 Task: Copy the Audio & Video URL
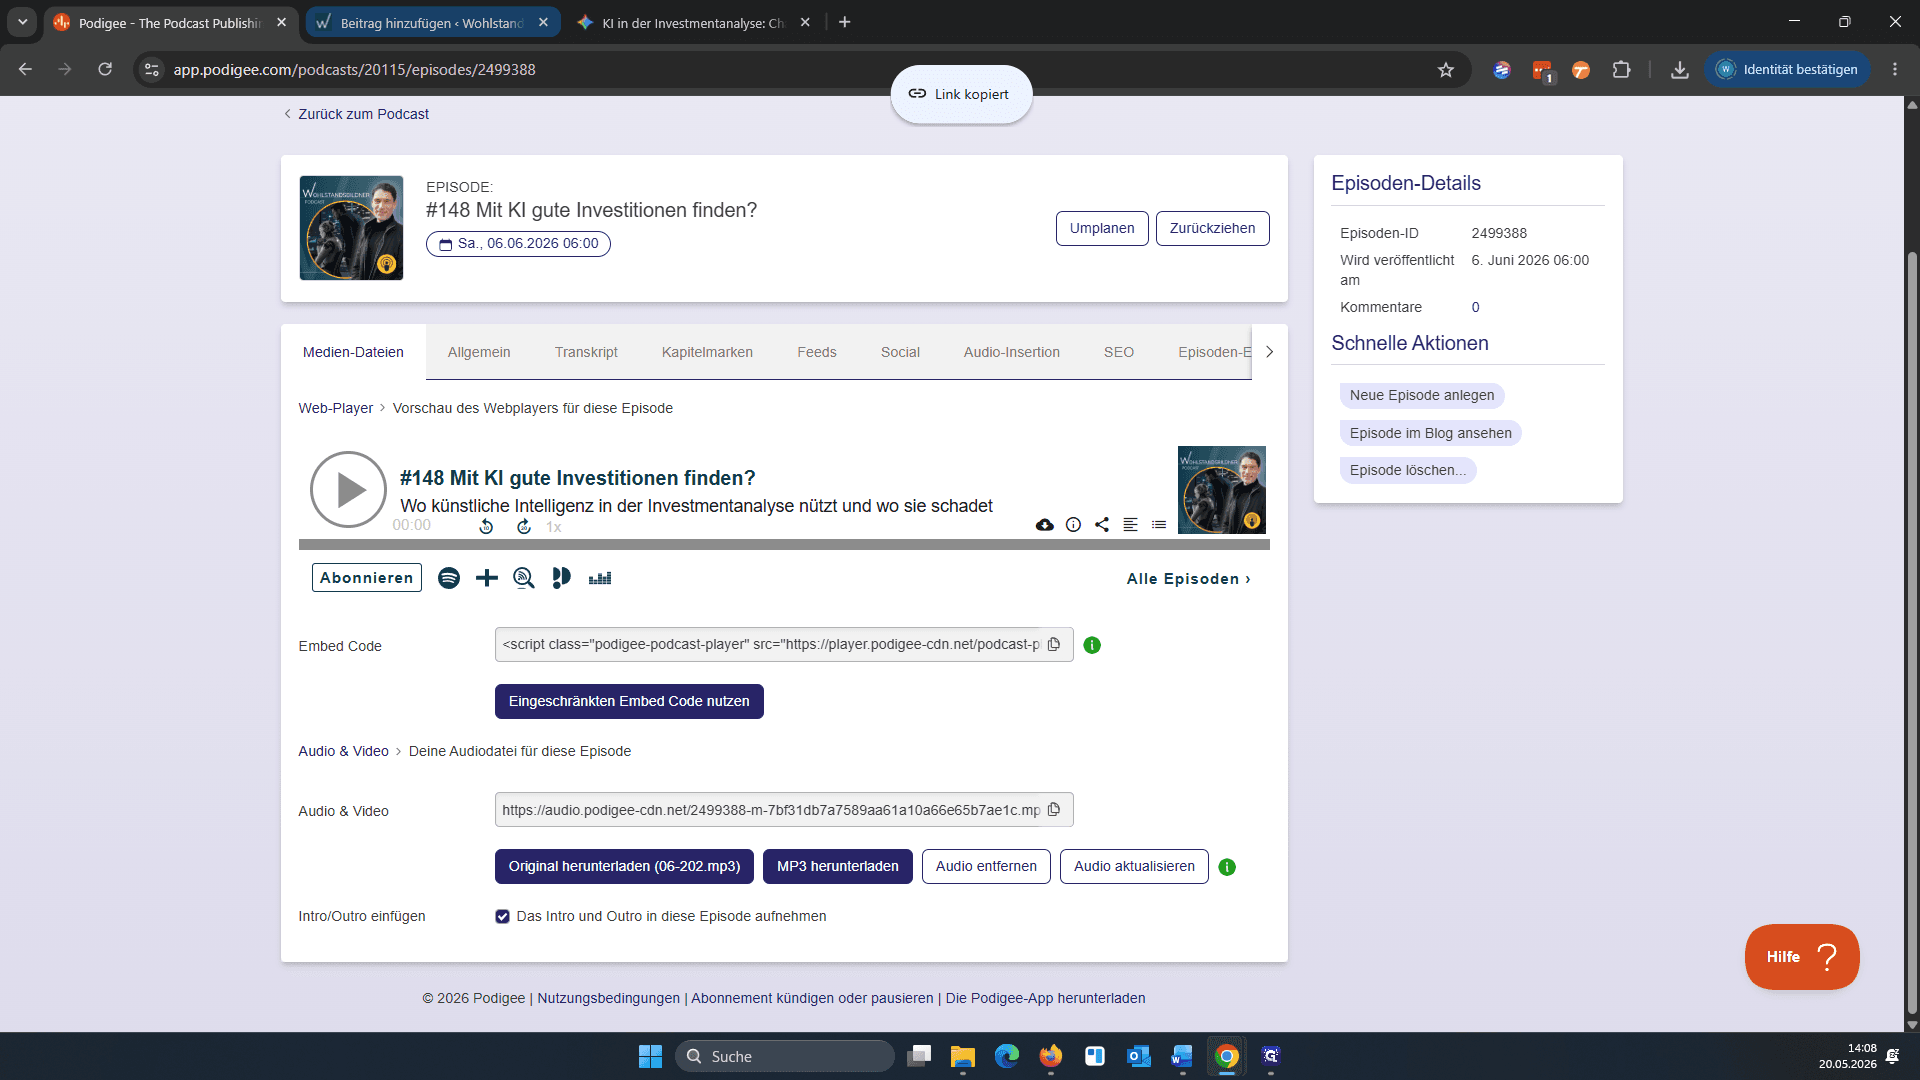coord(1054,810)
